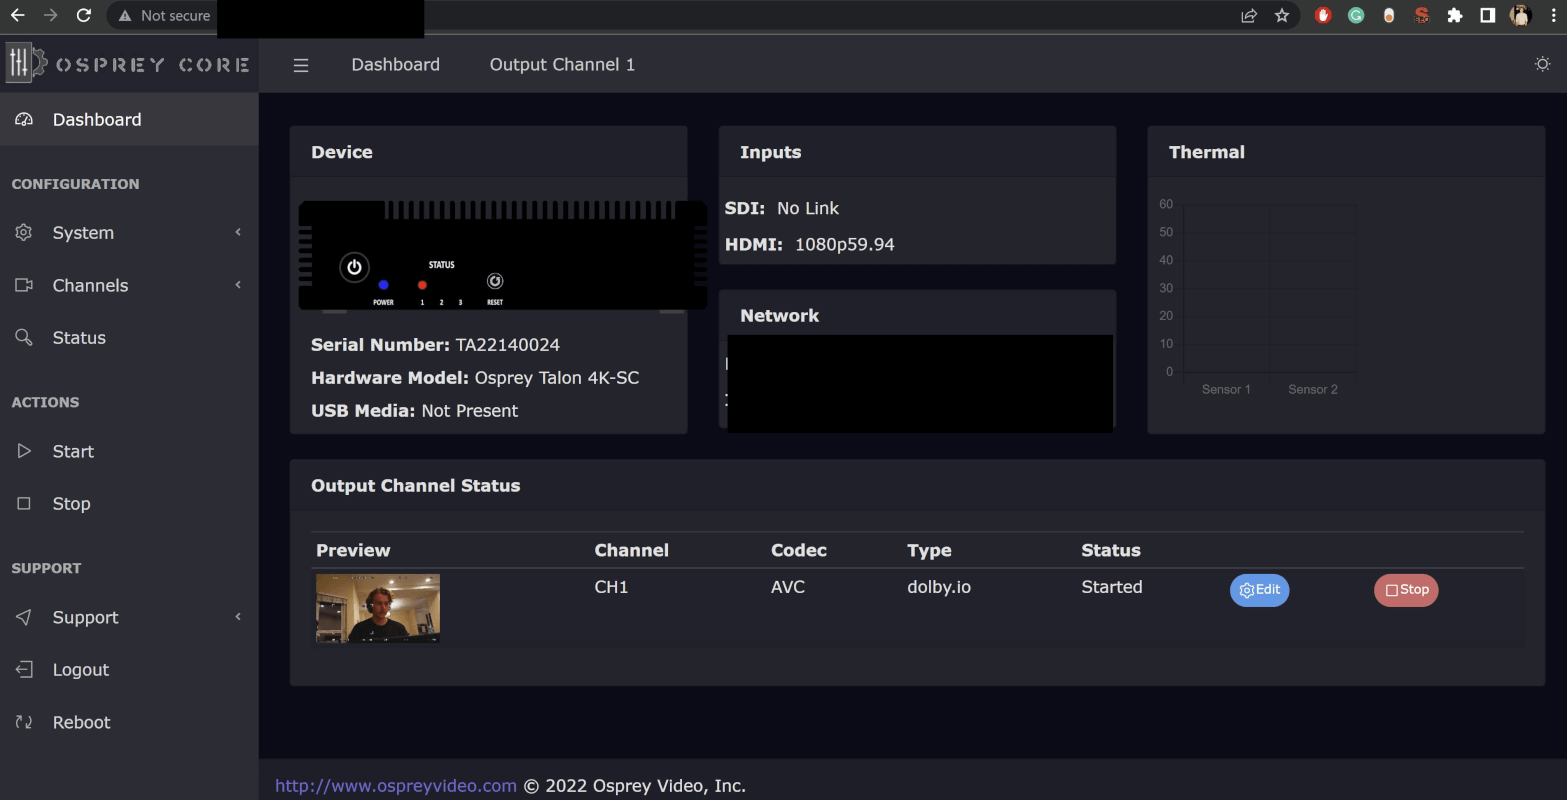Open the ospreyvideo.com footer link

tap(395, 785)
